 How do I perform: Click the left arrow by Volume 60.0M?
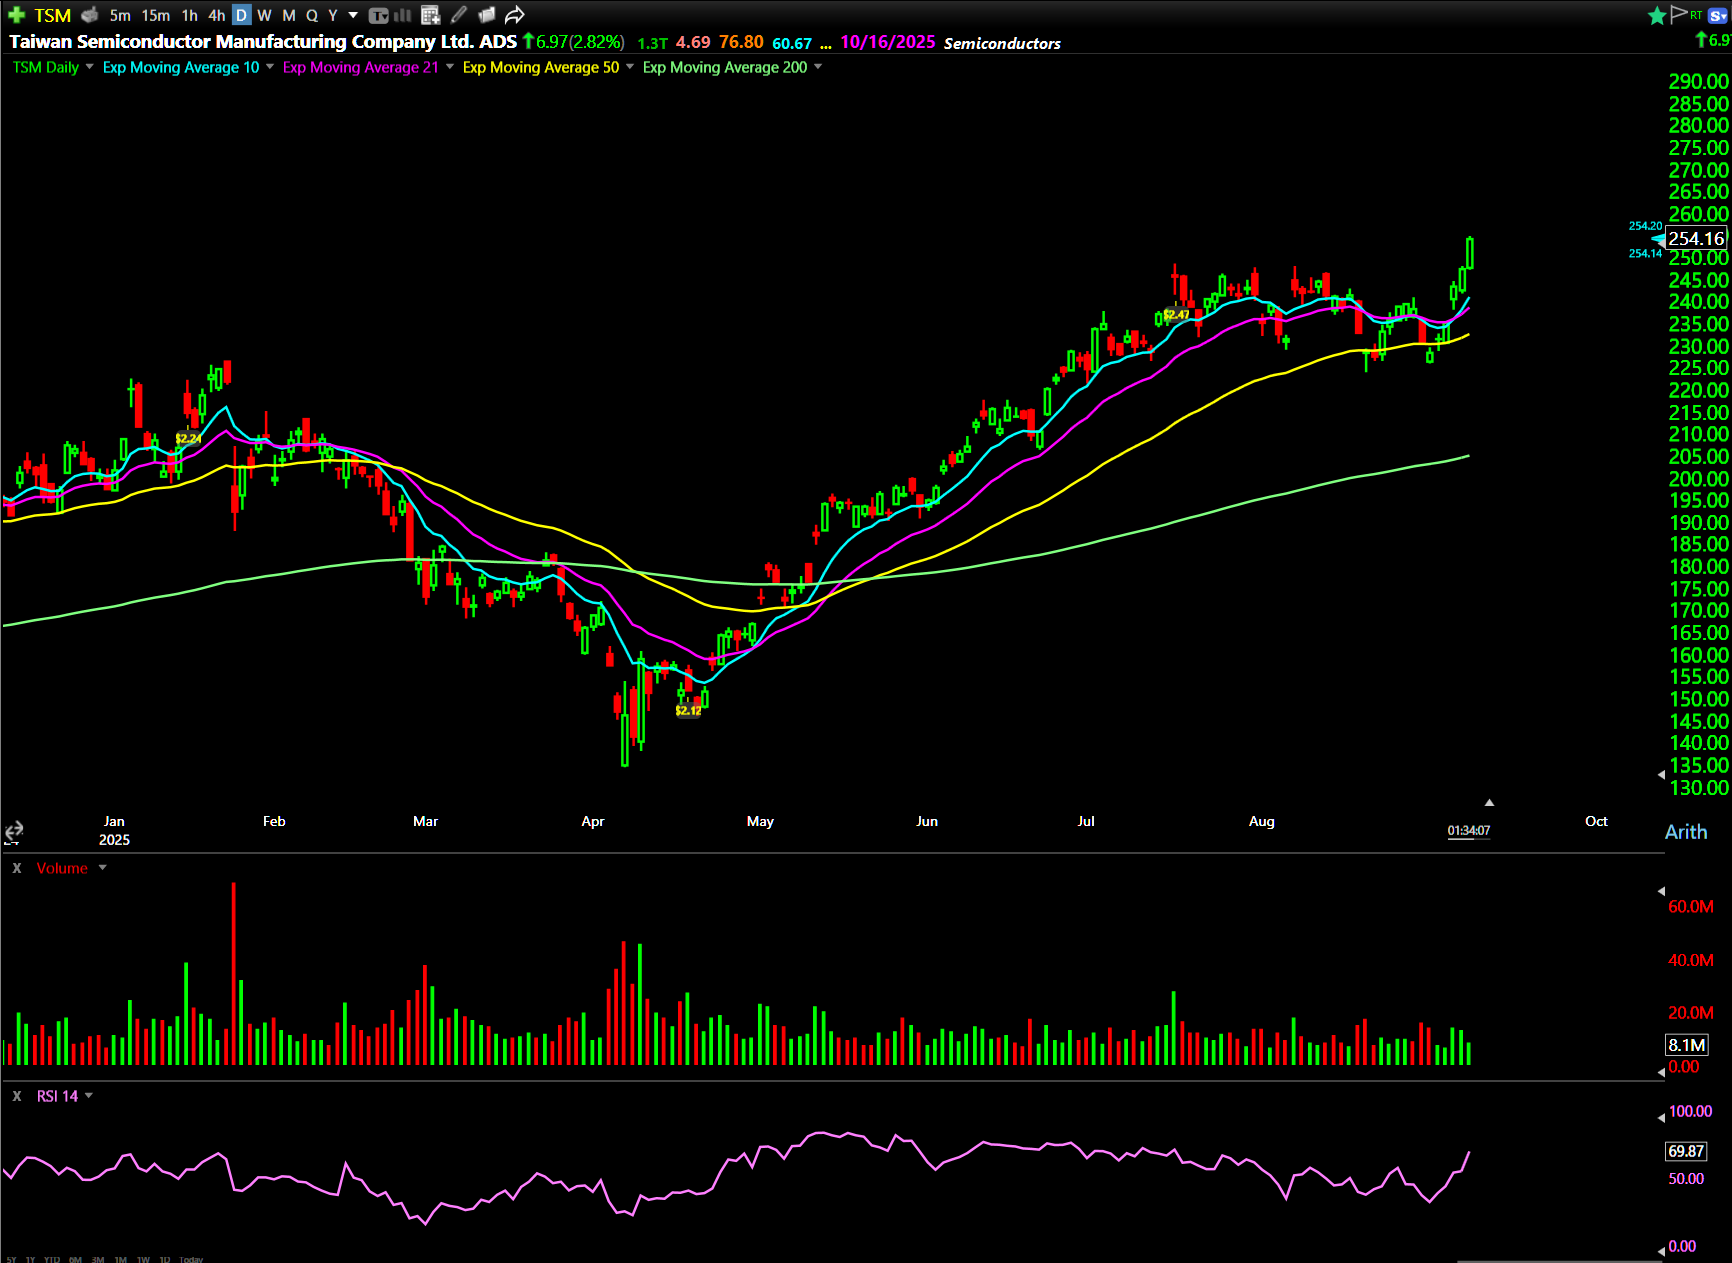pyautogui.click(x=1661, y=891)
